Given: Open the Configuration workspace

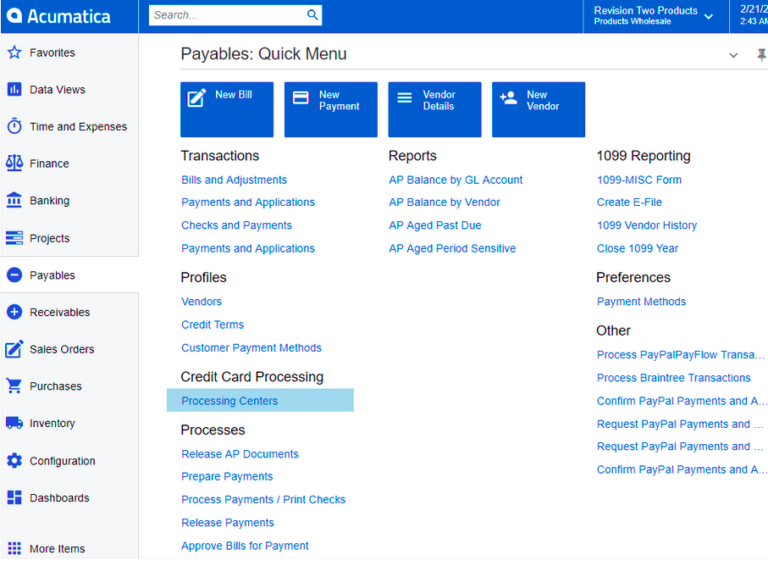Looking at the screenshot, I should tap(62, 461).
